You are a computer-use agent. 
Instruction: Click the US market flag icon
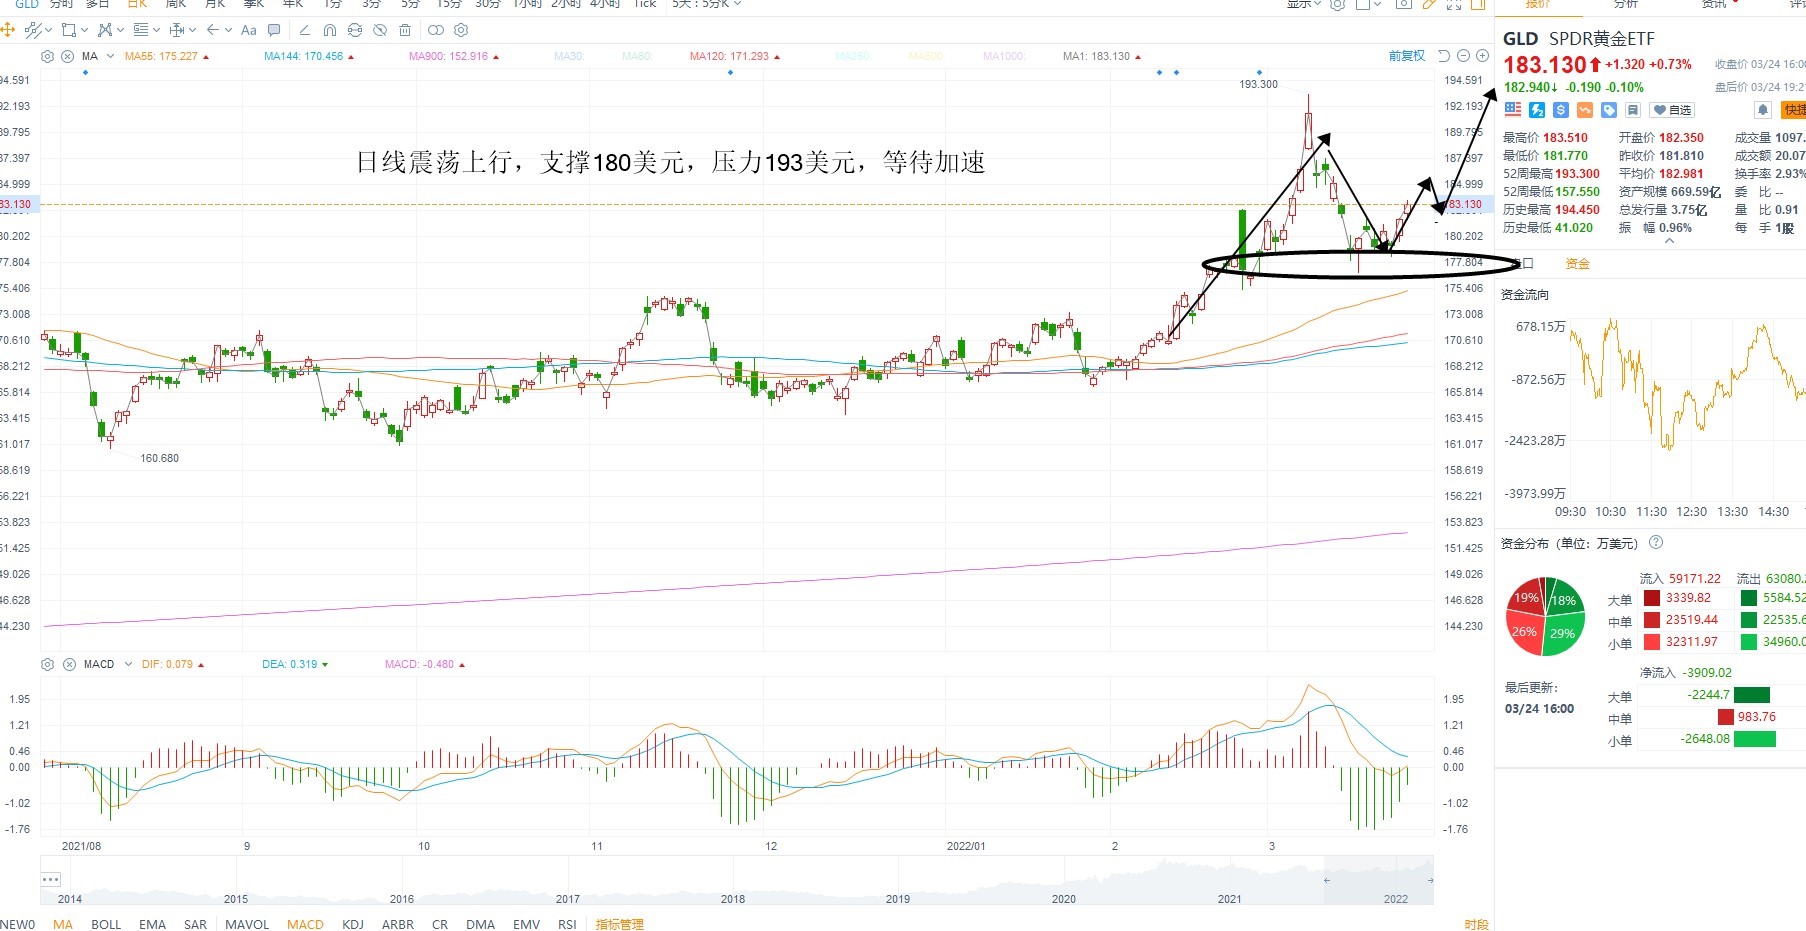(x=1513, y=110)
